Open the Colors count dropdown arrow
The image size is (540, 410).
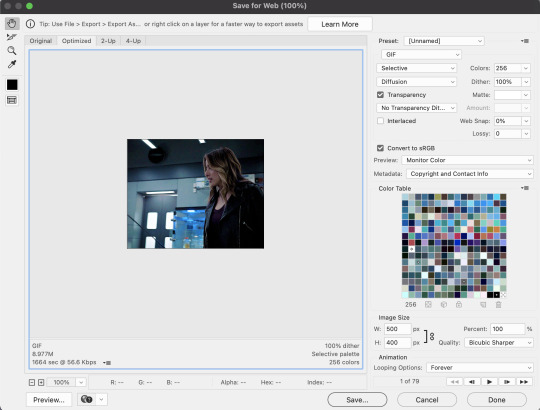(526, 68)
